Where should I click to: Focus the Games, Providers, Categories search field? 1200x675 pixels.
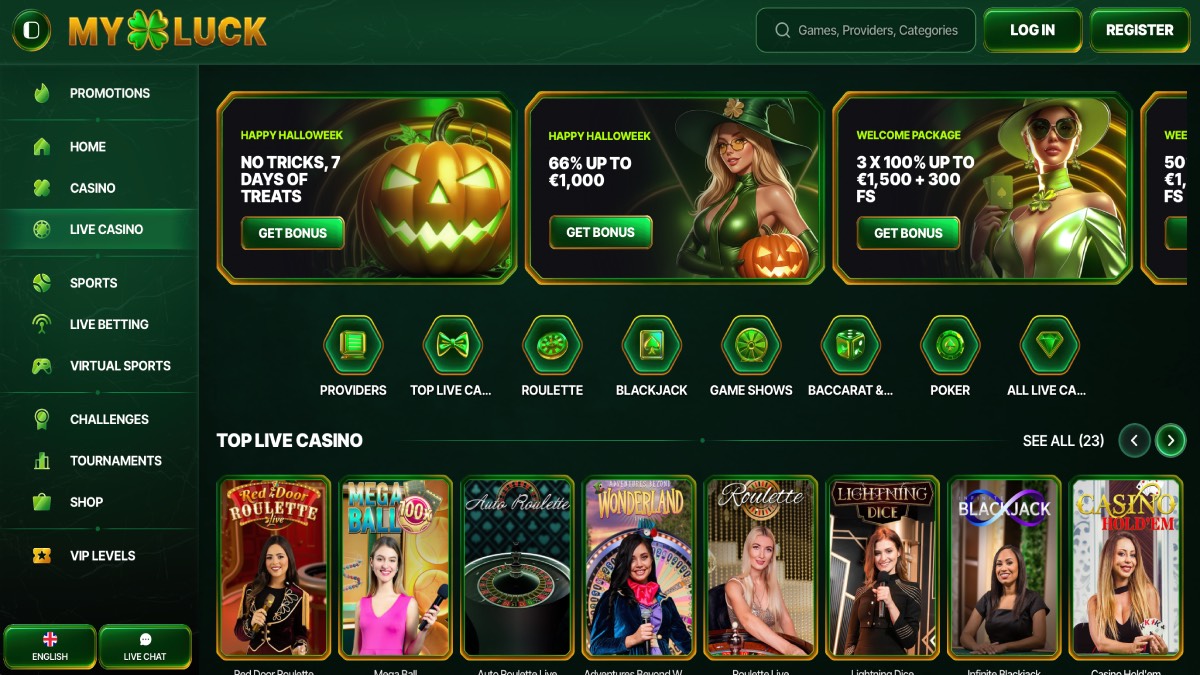(x=866, y=30)
